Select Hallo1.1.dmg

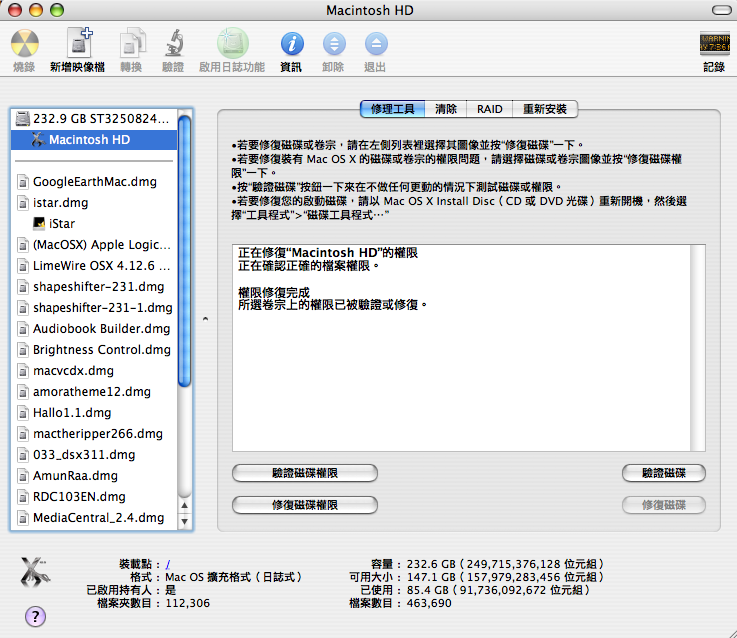[94, 413]
